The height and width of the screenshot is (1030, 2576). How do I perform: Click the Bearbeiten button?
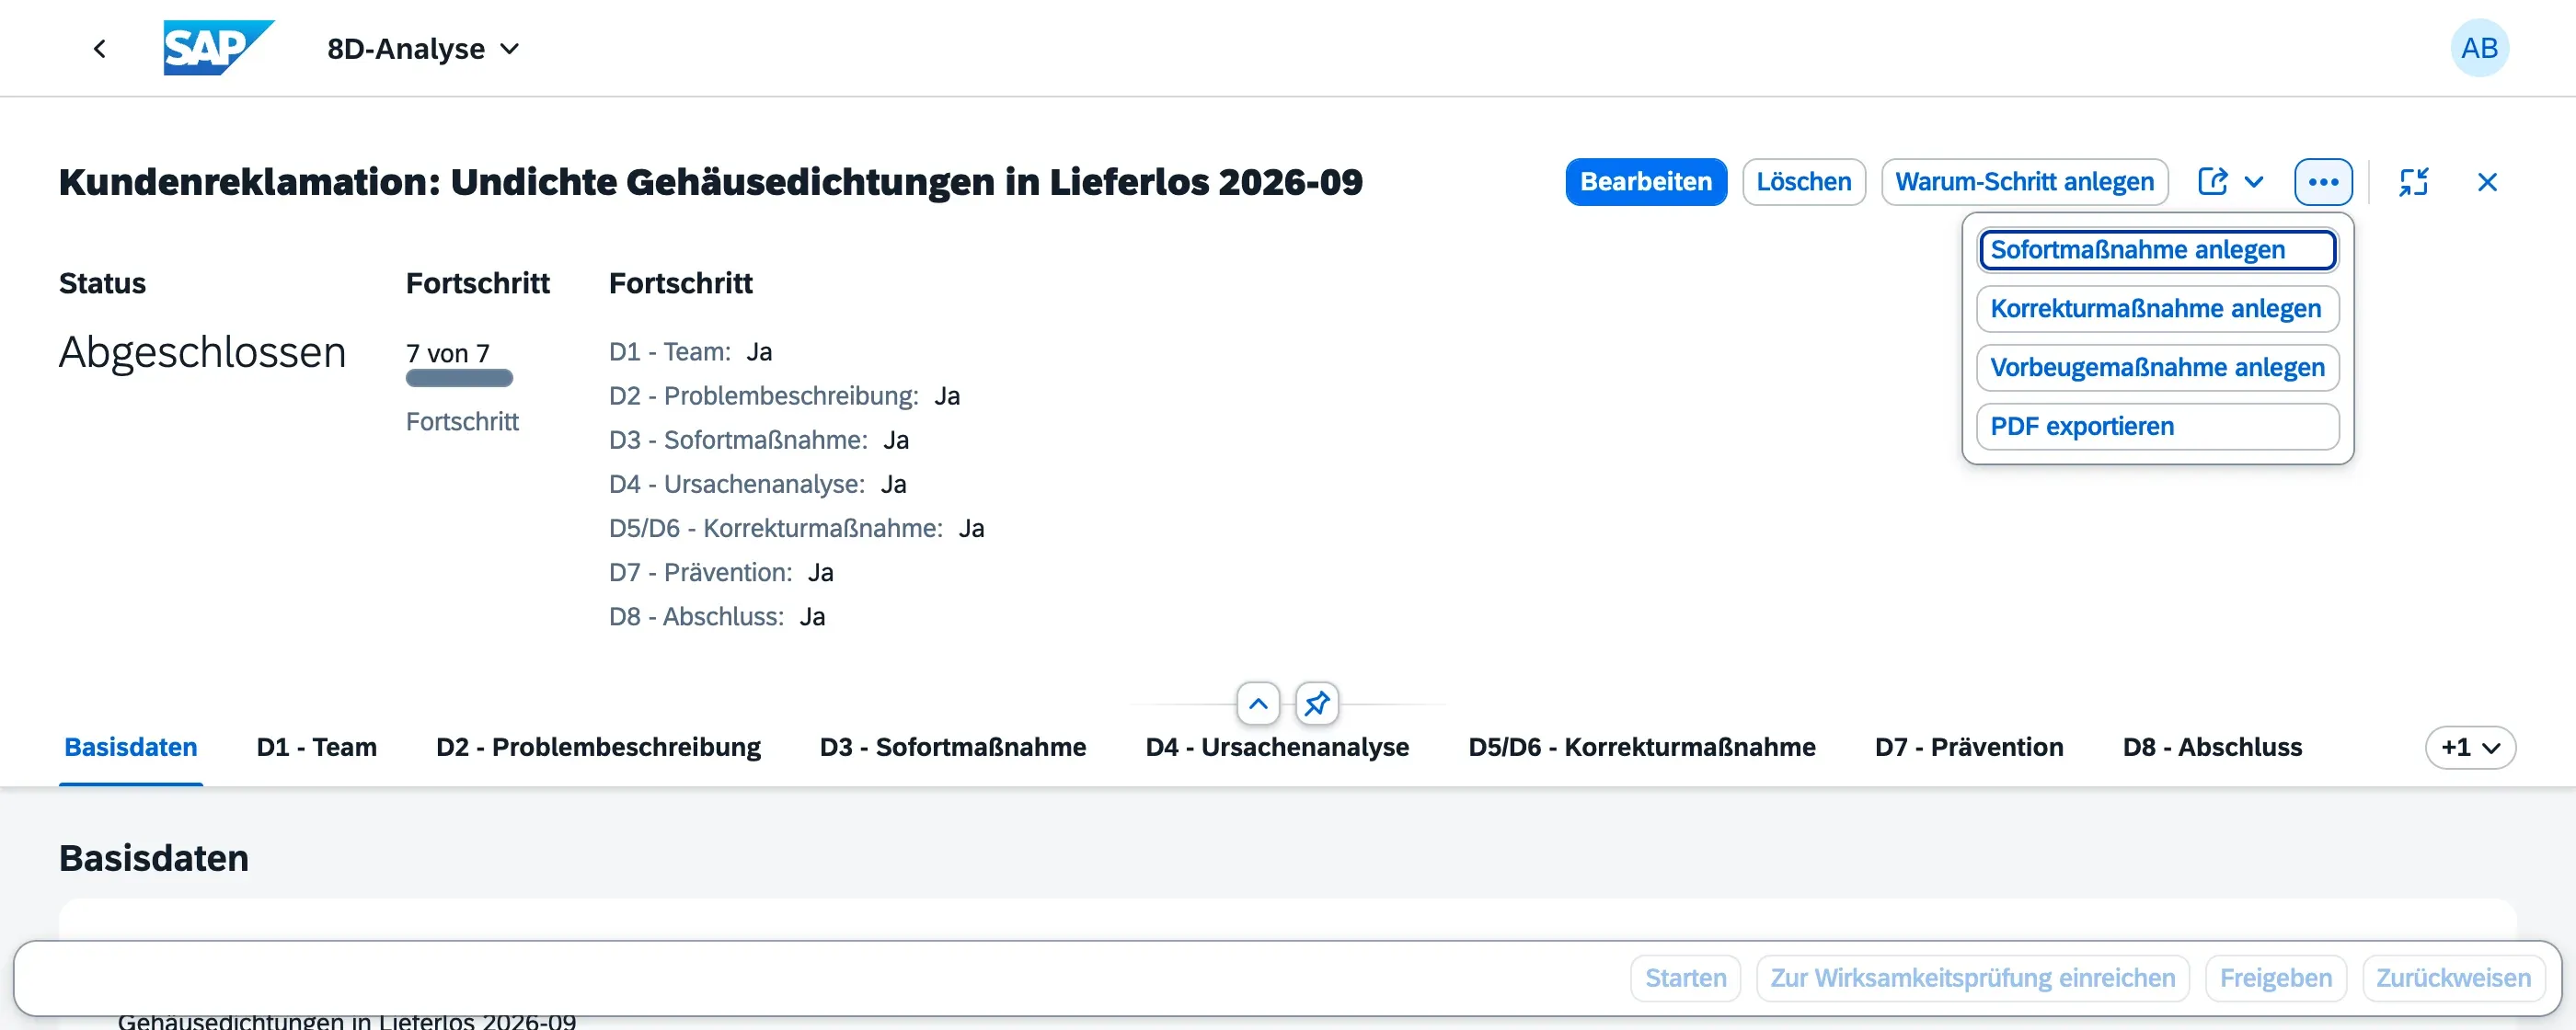pyautogui.click(x=1646, y=182)
